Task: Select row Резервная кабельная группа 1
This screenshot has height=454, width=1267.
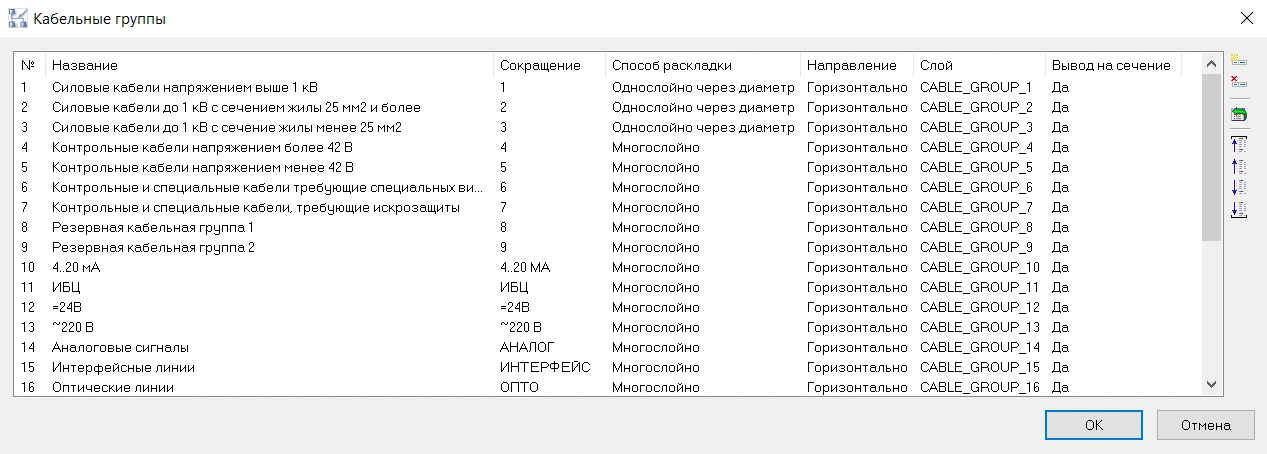Action: pos(139,227)
